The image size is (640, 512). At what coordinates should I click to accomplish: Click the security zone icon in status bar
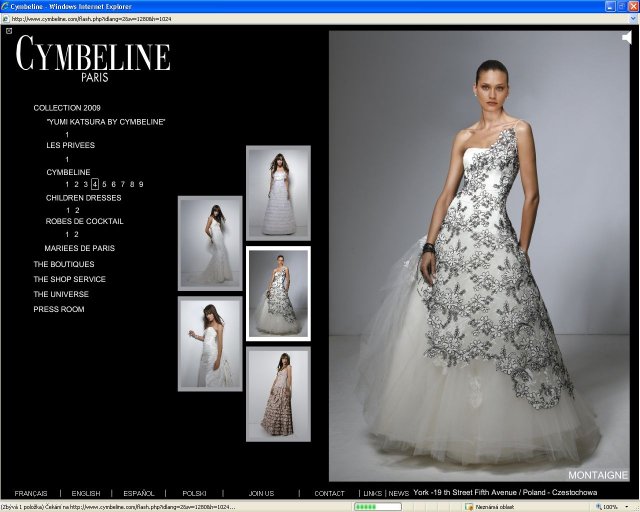(x=469, y=507)
